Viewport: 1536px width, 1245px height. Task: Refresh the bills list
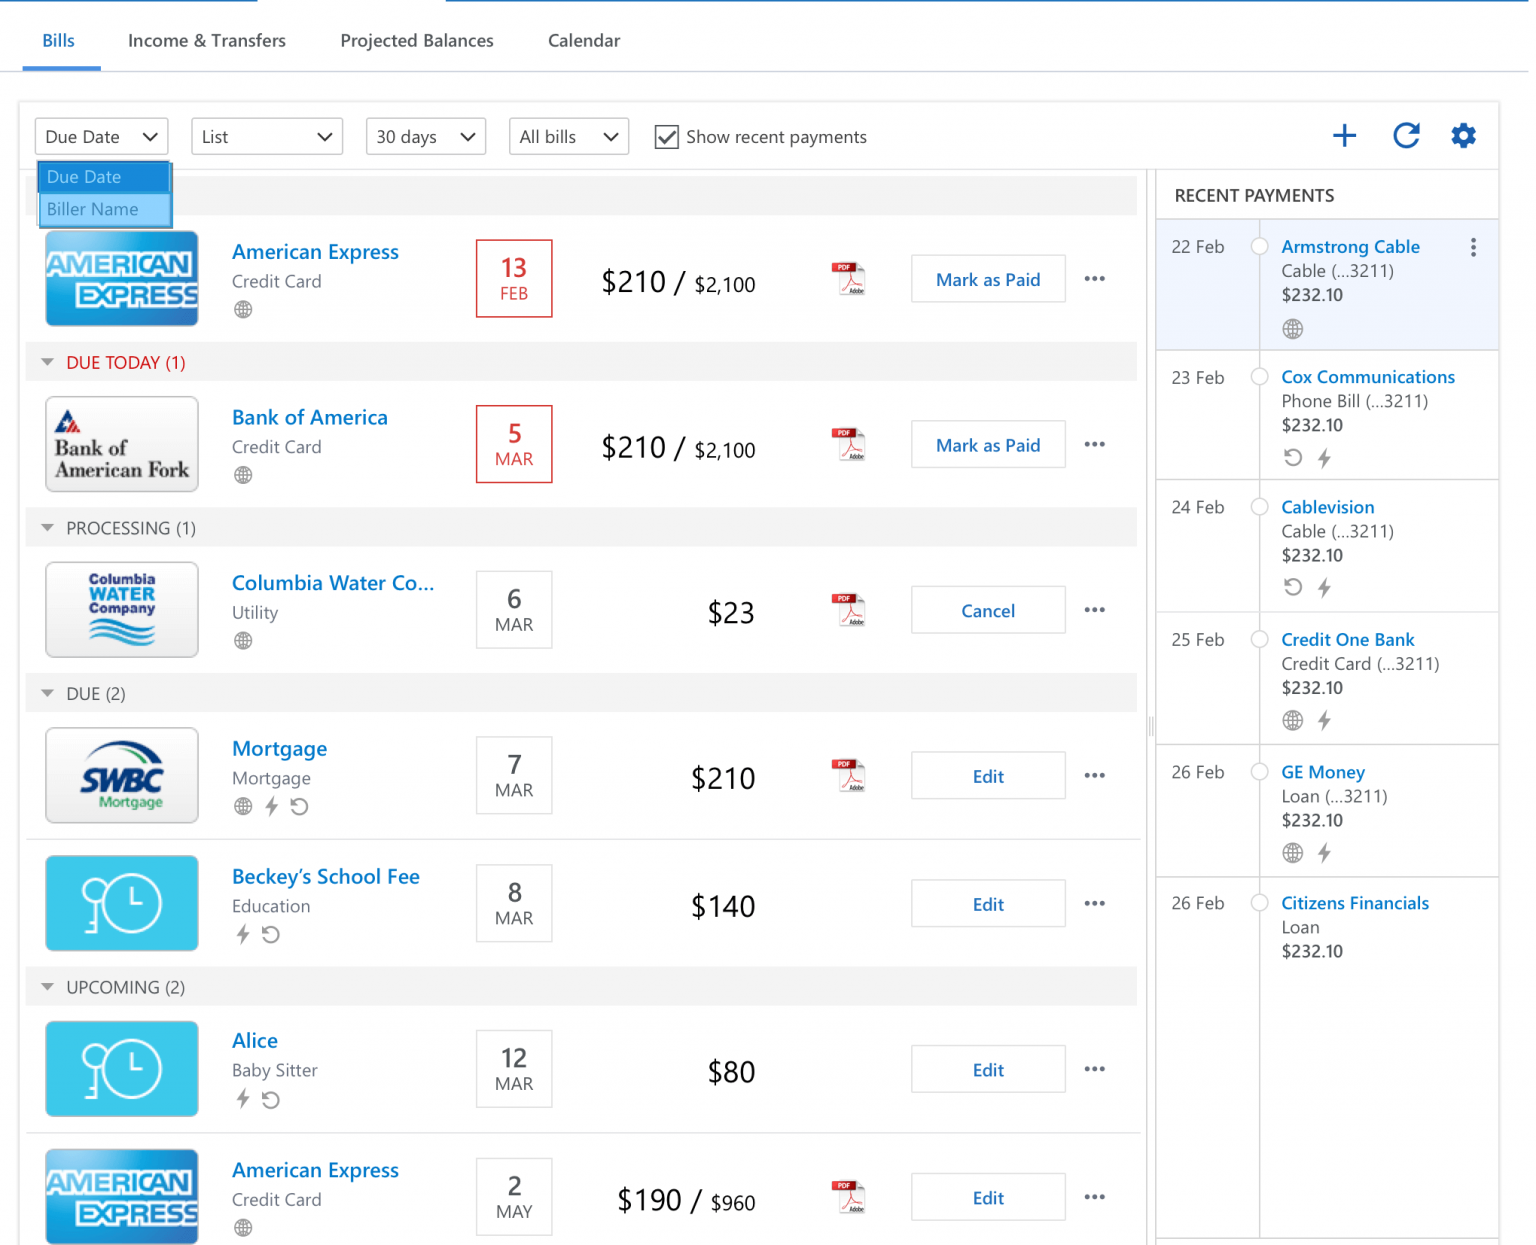coord(1406,135)
